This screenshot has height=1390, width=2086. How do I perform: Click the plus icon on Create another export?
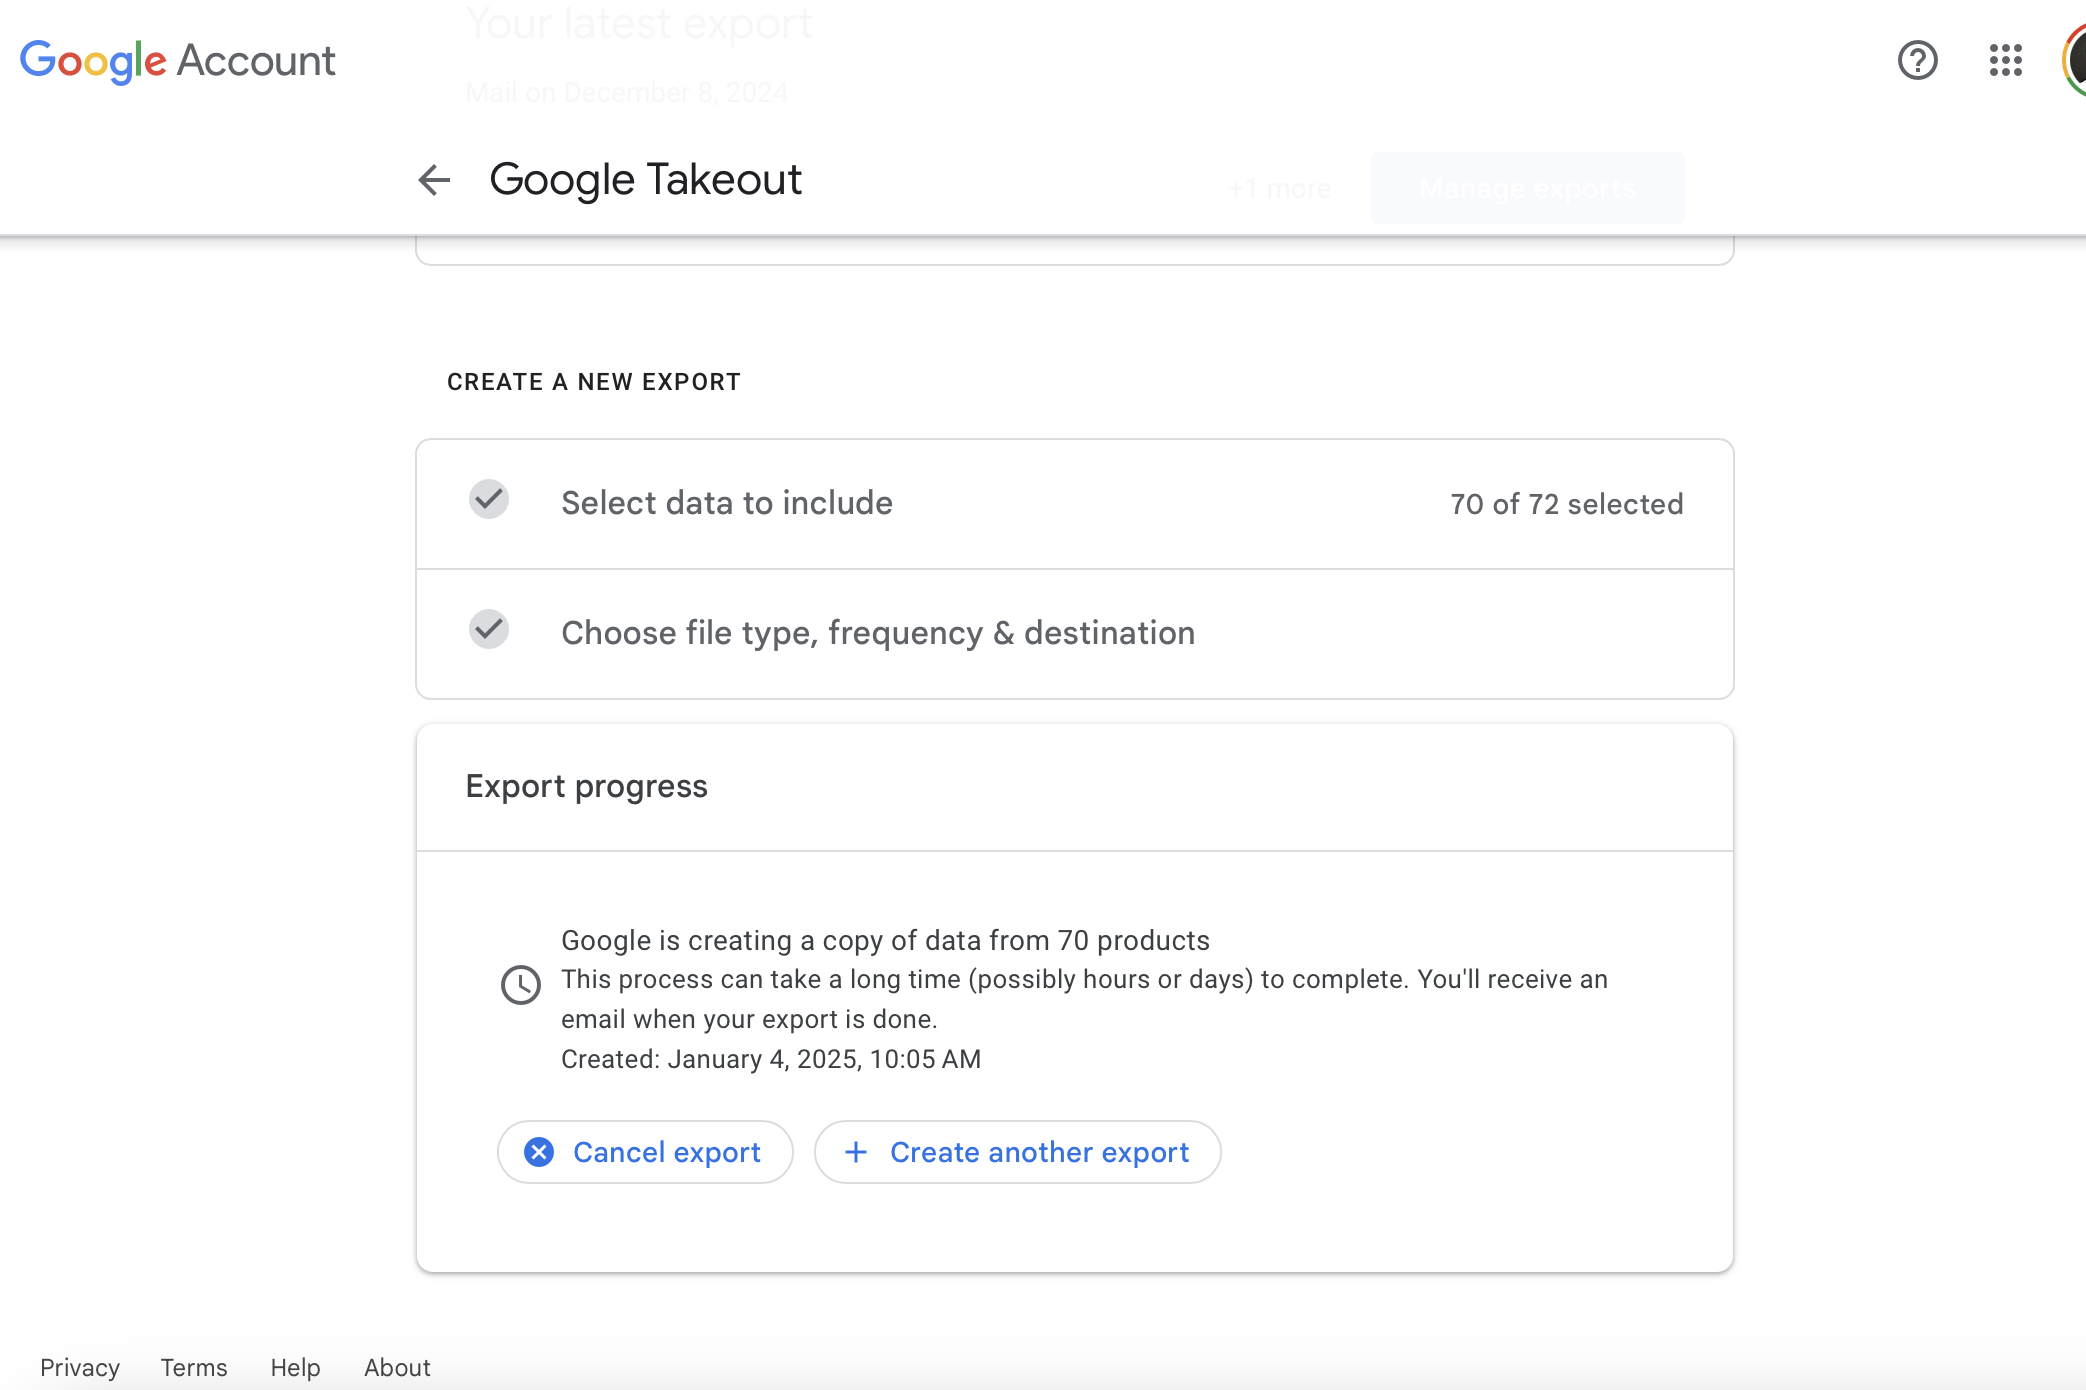[x=856, y=1152]
